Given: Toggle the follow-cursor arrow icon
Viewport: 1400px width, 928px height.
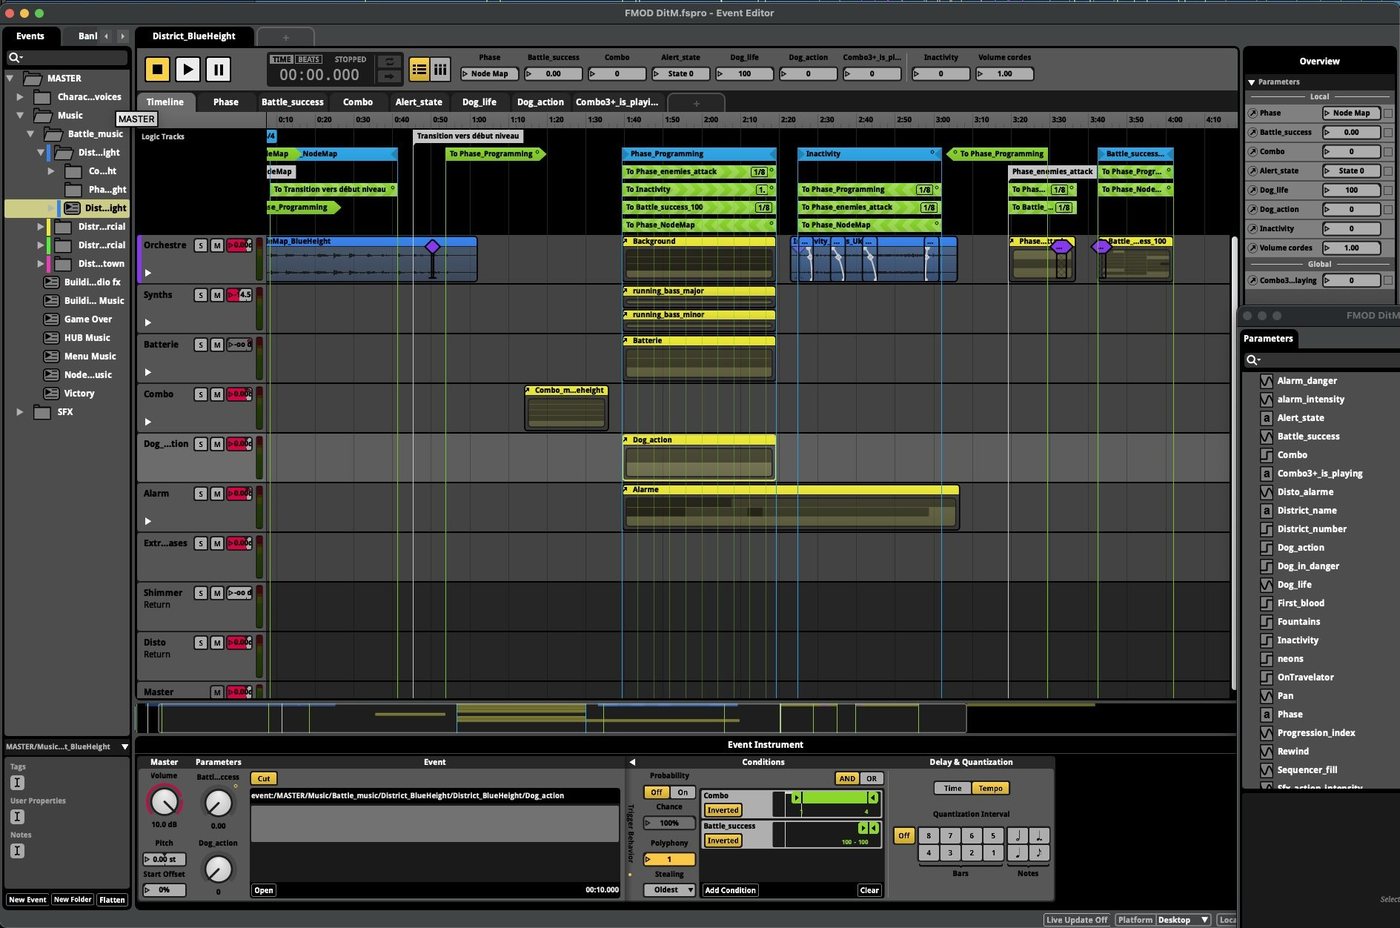Looking at the screenshot, I should pyautogui.click(x=389, y=76).
